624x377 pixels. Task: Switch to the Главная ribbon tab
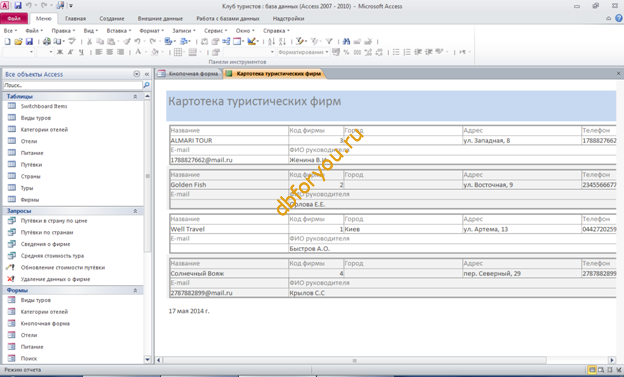[75, 19]
